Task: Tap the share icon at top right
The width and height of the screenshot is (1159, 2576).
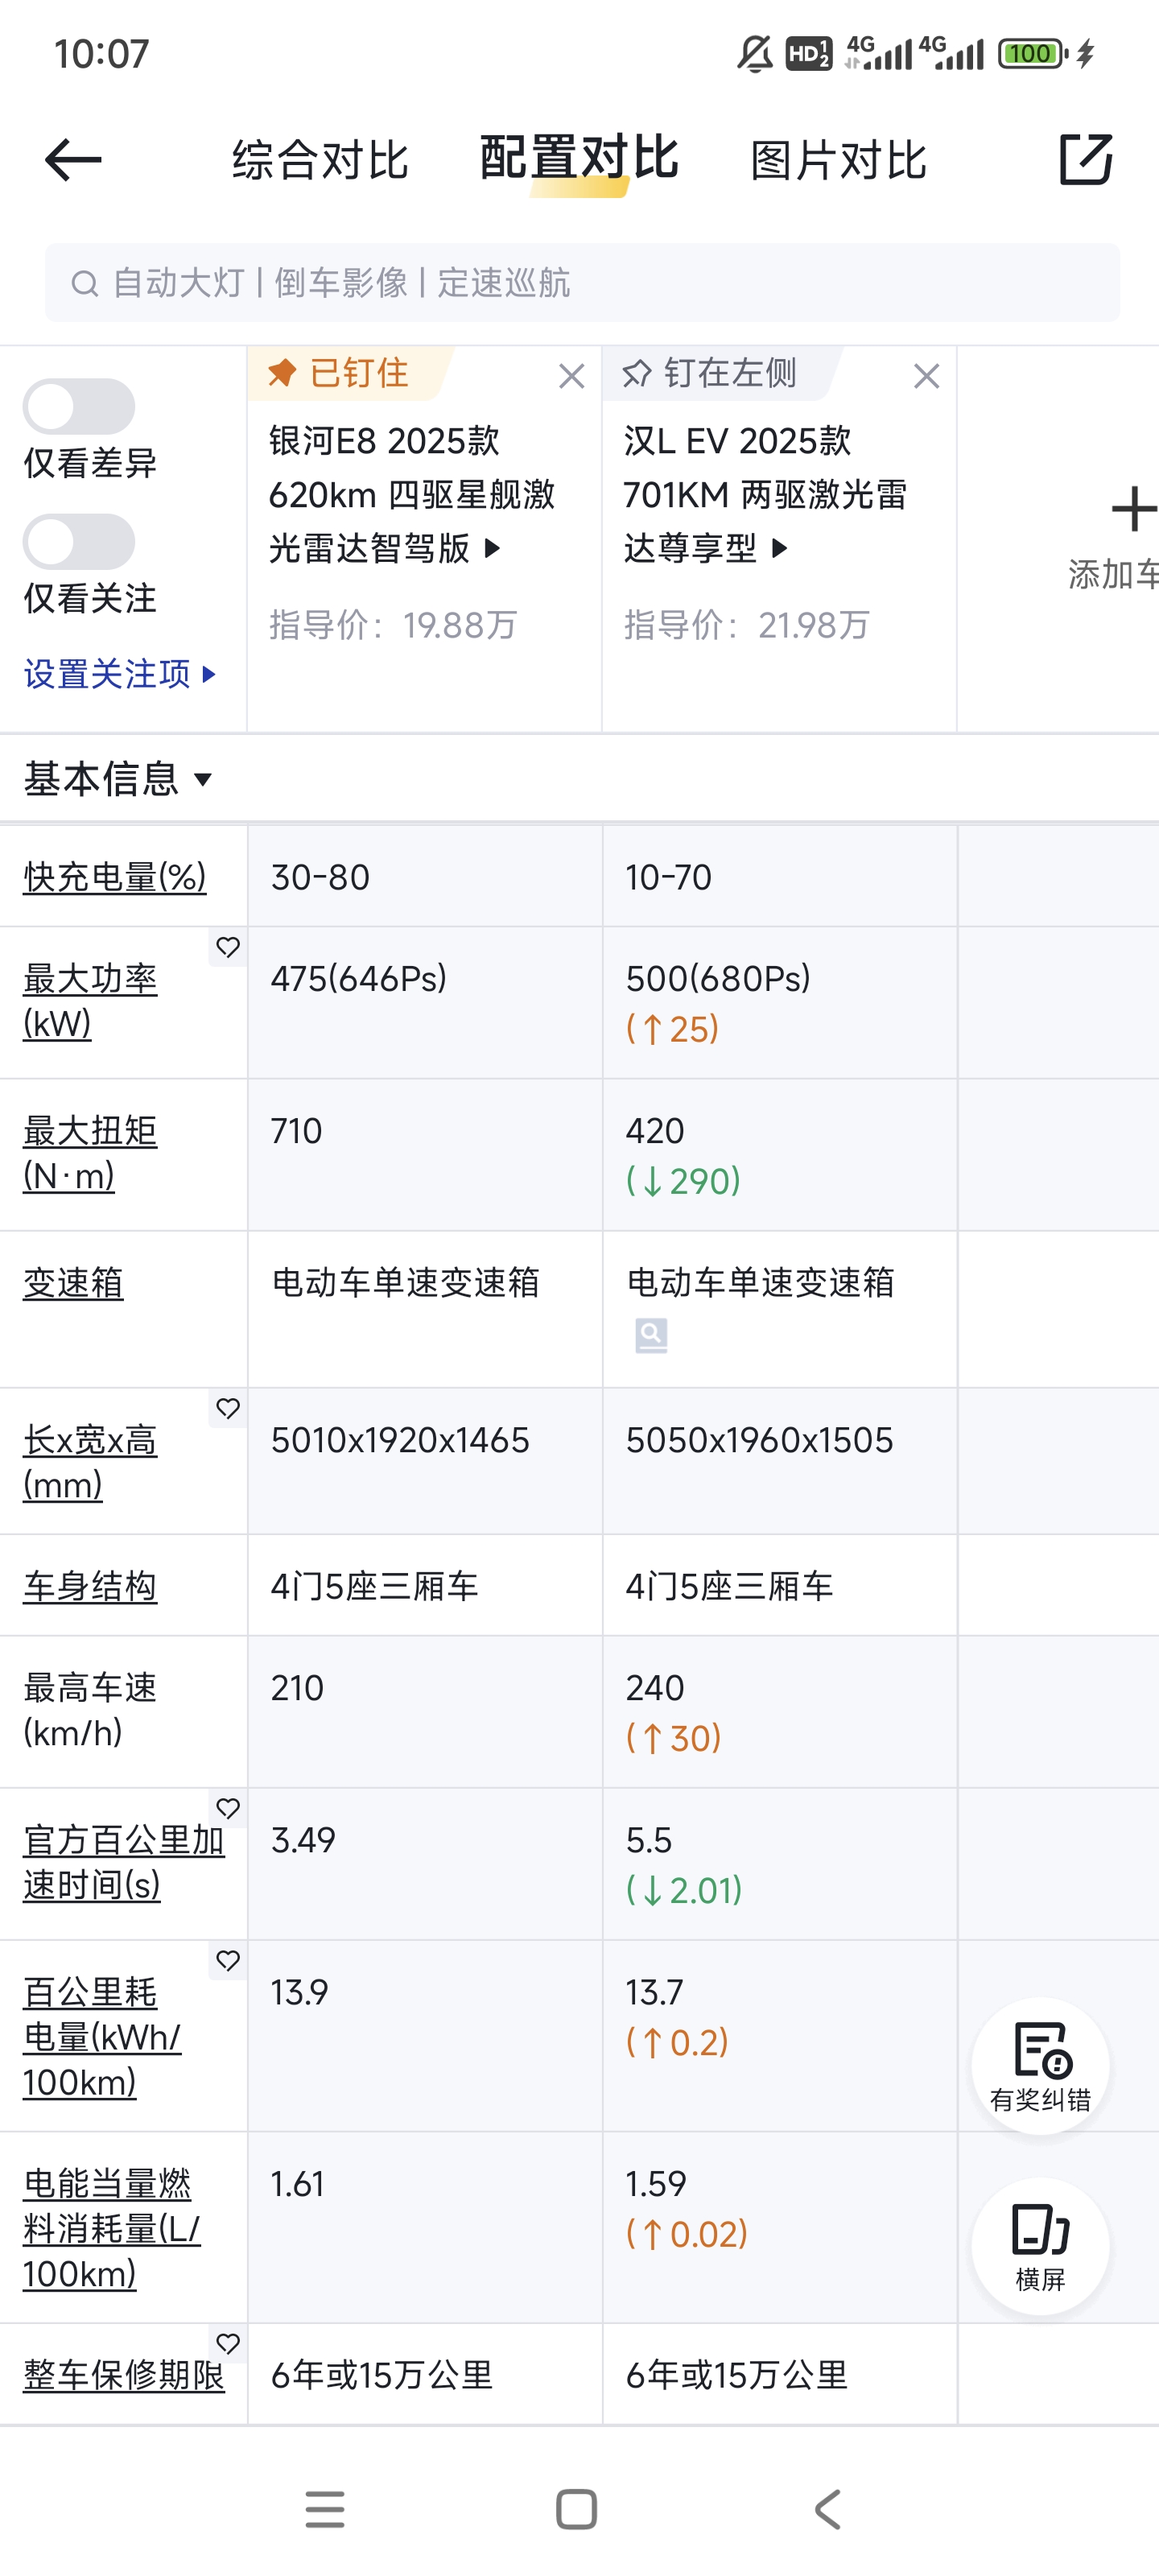Action: (x=1085, y=160)
